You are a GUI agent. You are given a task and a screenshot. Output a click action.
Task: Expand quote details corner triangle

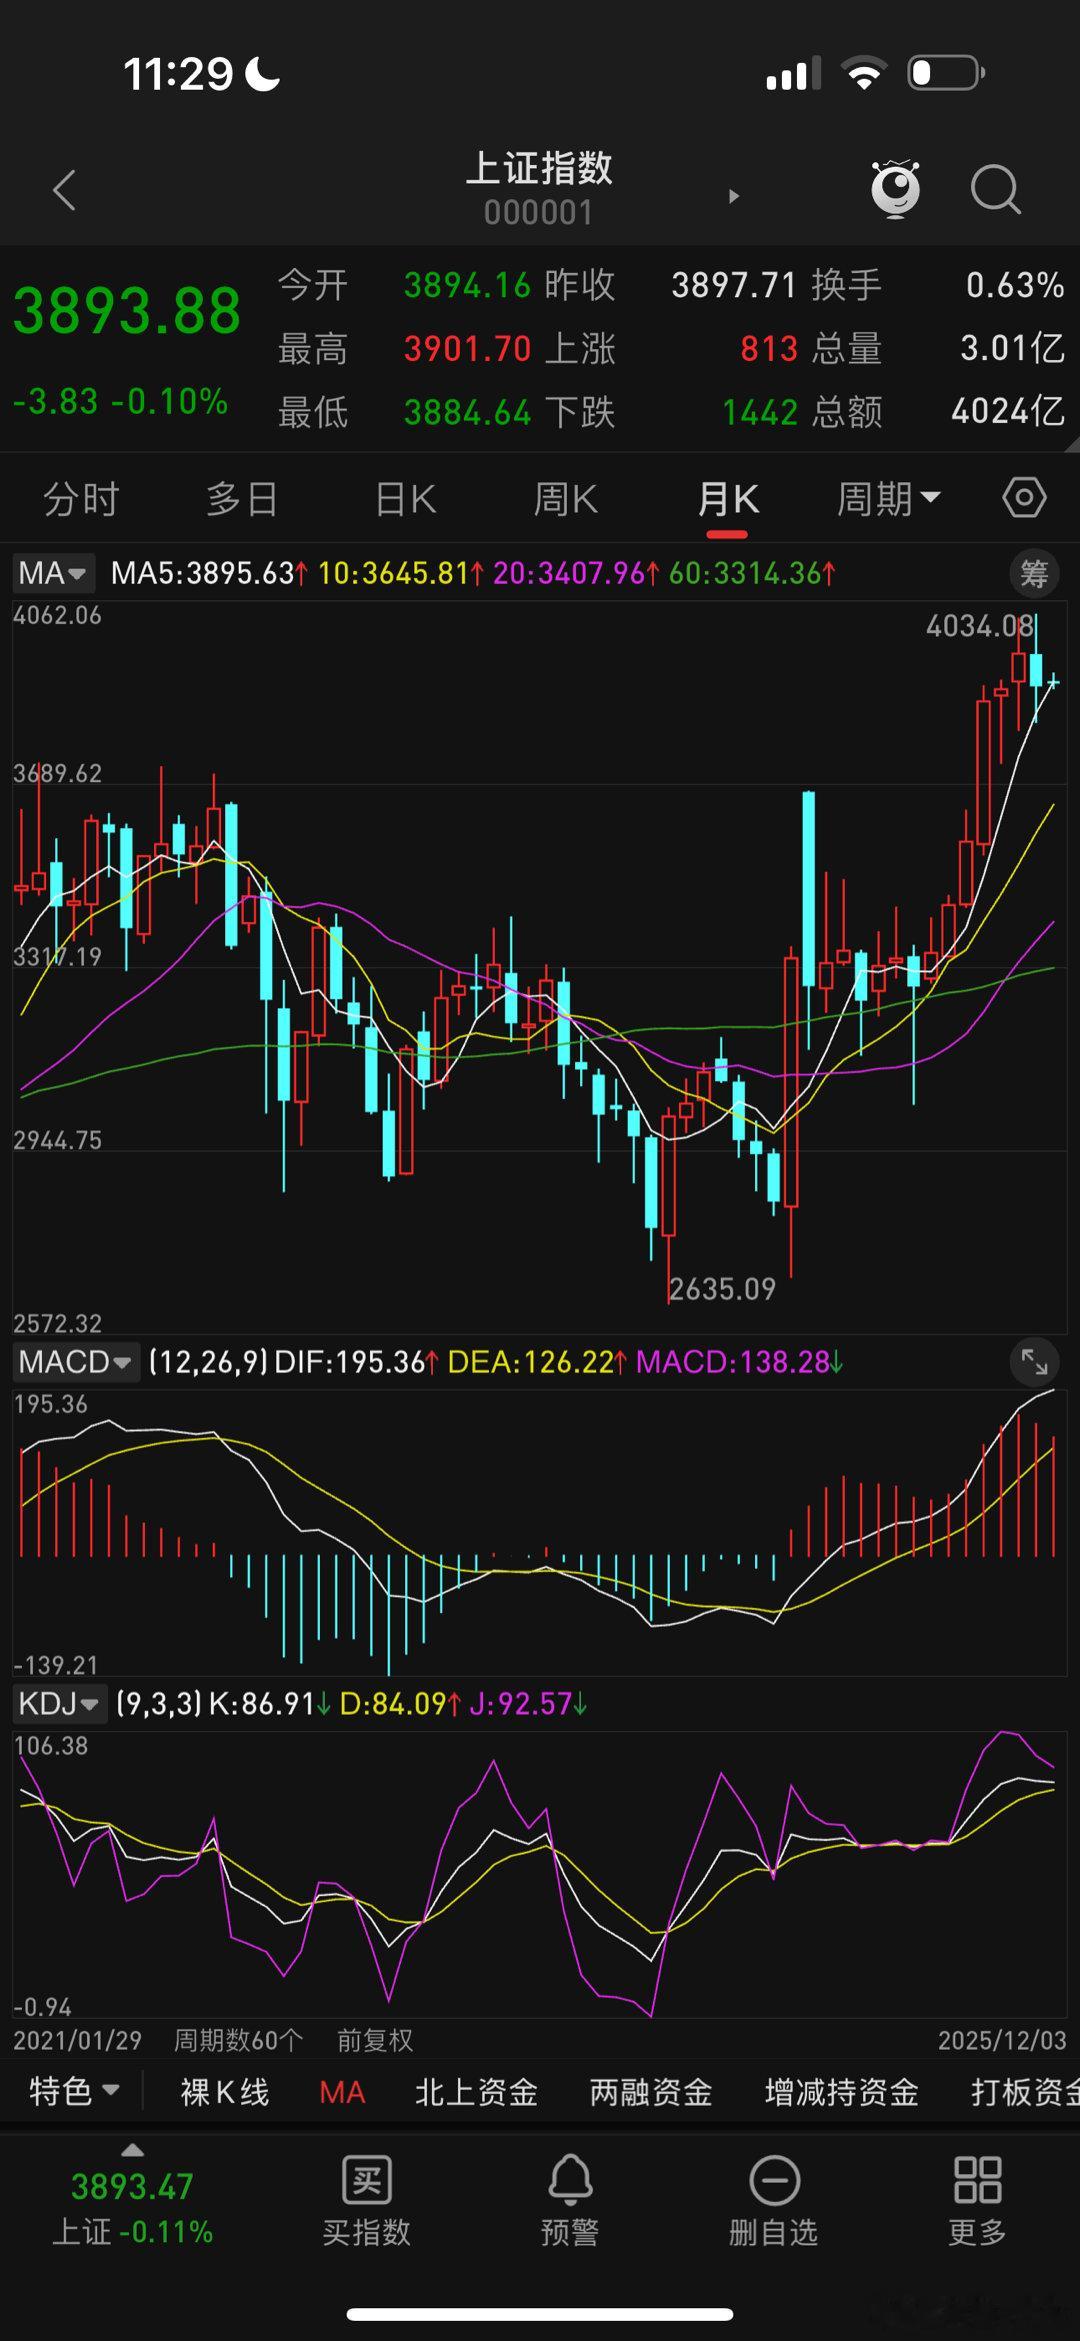point(1071,443)
